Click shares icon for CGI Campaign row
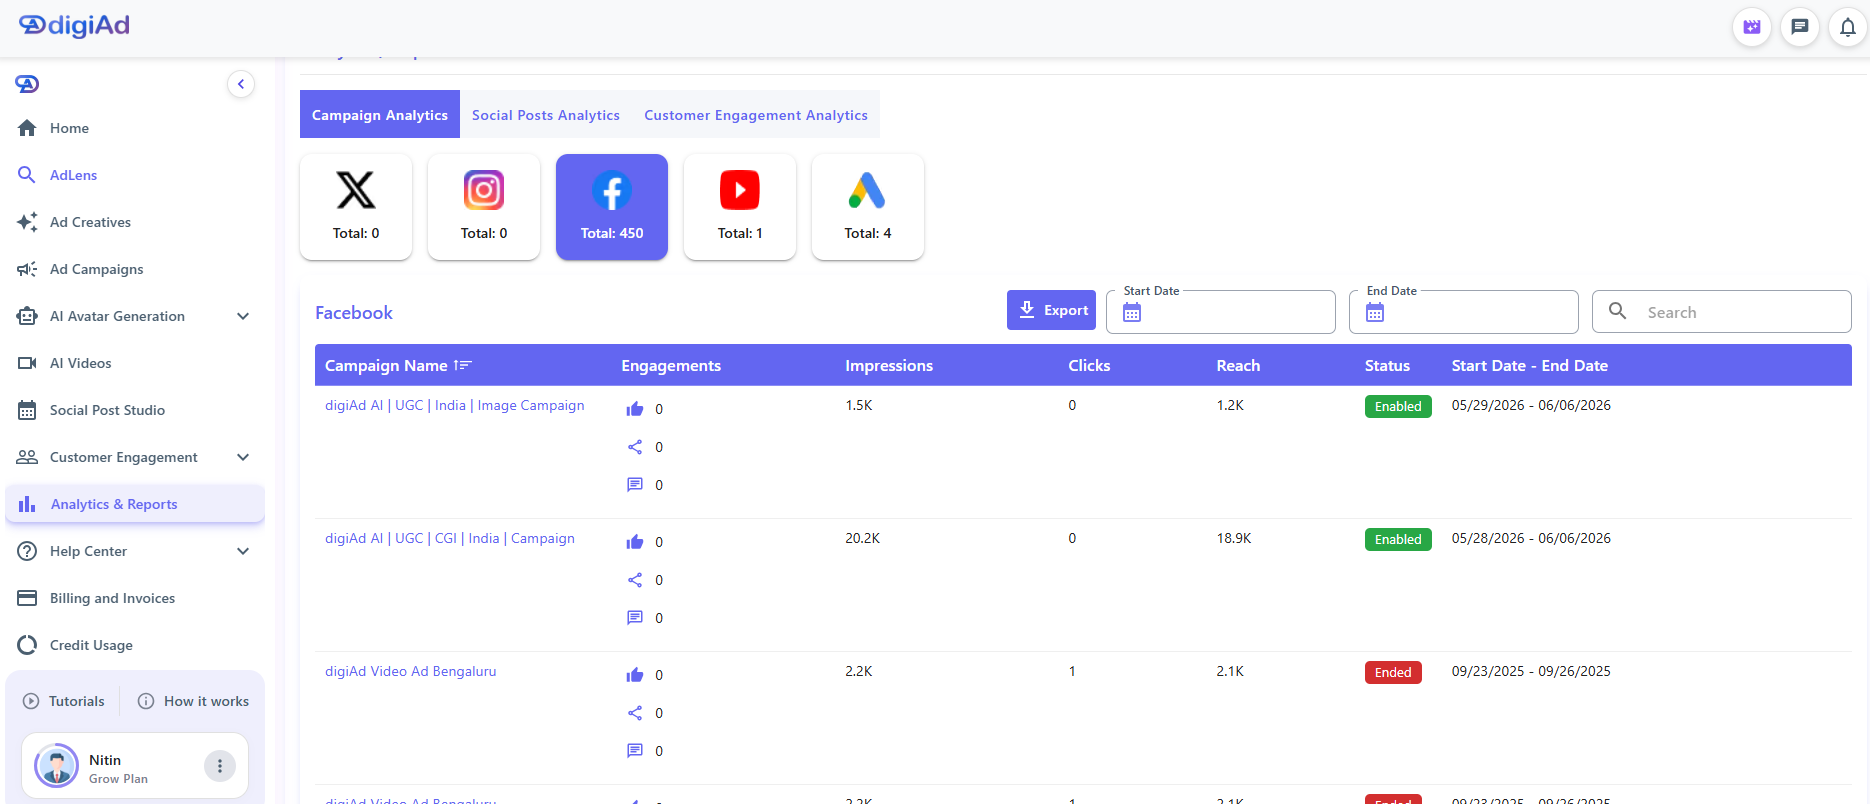 635,580
